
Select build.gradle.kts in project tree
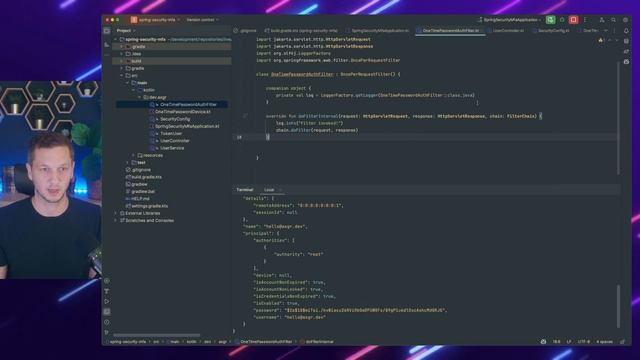(146, 177)
